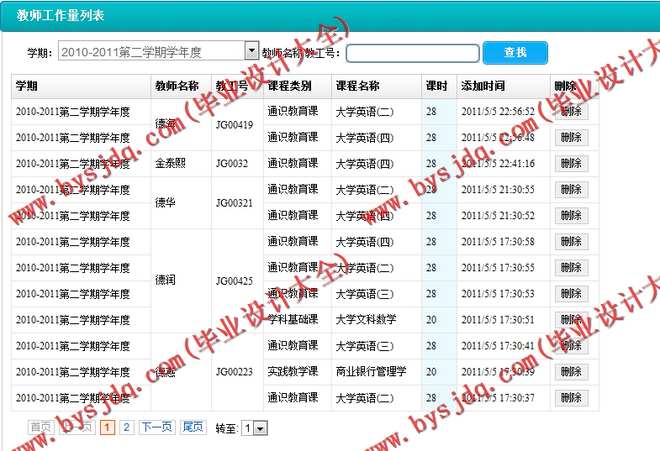This screenshot has width=660, height=451.
Task: Delete the 大学文科数学 course row
Action: [x=571, y=320]
